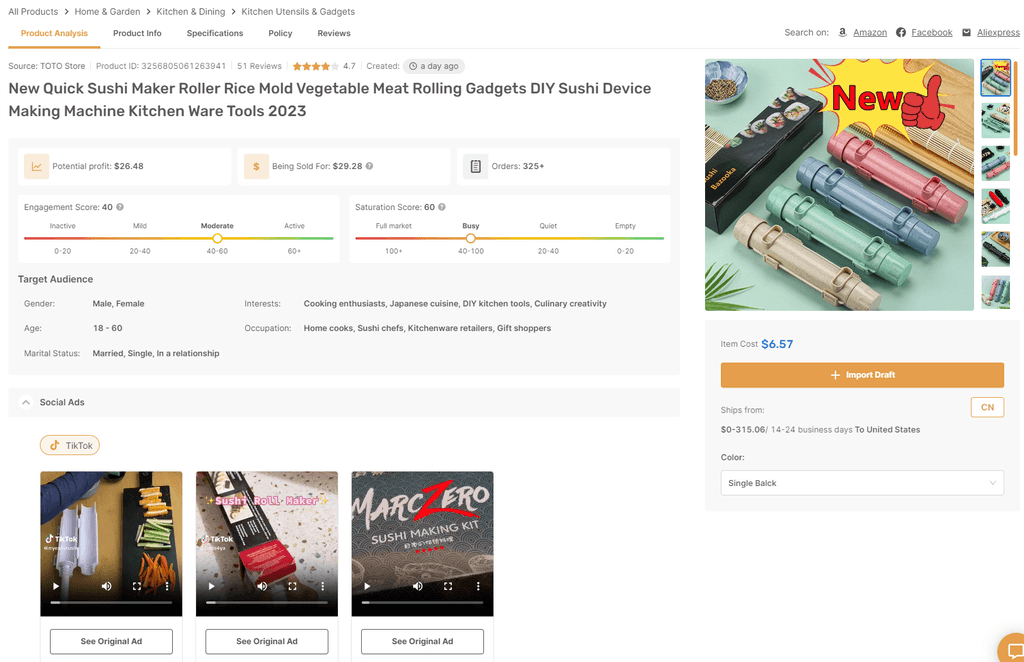This screenshot has width=1024, height=662.
Task: Click Engagement Score slider handle
Action: pos(217,238)
